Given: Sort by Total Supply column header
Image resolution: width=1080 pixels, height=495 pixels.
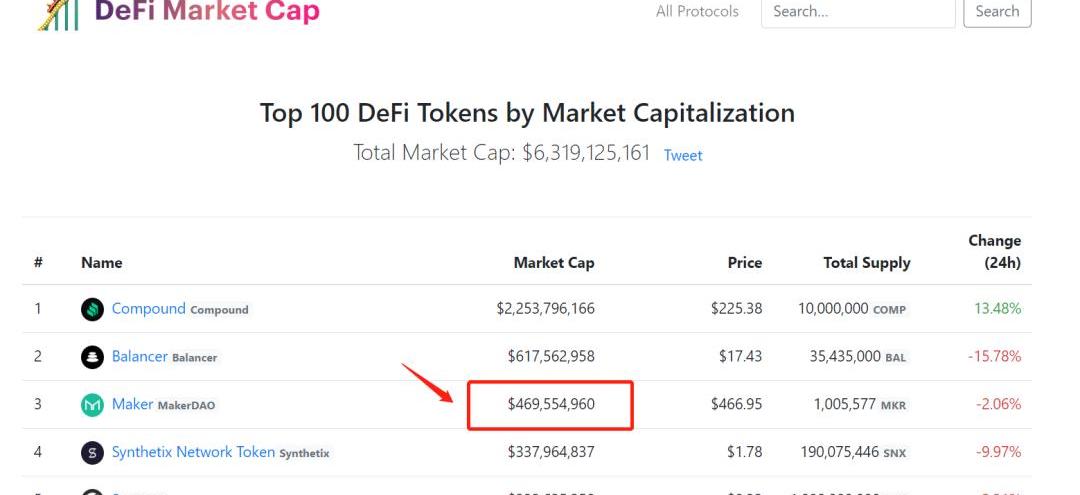Looking at the screenshot, I should (866, 262).
